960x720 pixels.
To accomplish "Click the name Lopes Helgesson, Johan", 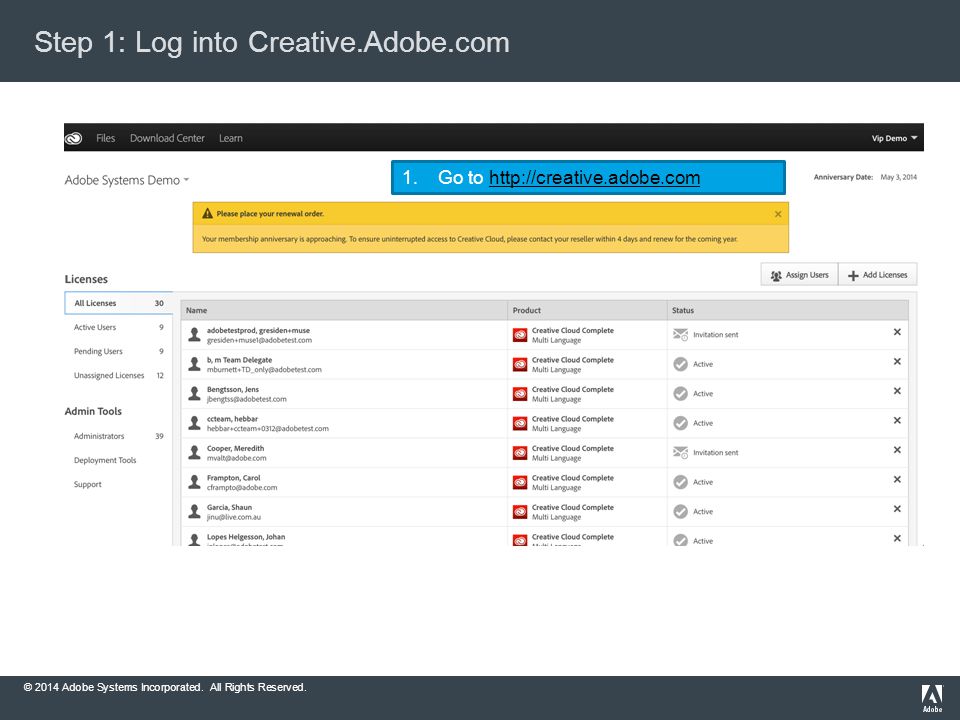I will [246, 537].
